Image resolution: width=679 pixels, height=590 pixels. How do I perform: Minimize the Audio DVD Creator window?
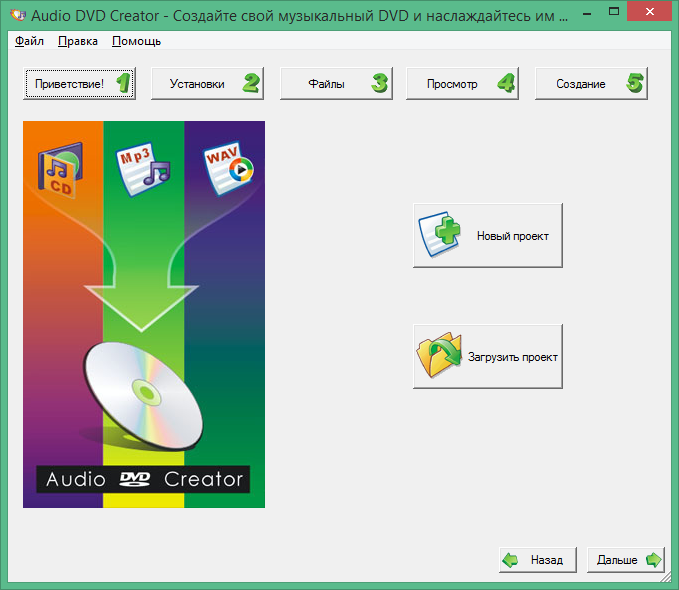point(587,13)
